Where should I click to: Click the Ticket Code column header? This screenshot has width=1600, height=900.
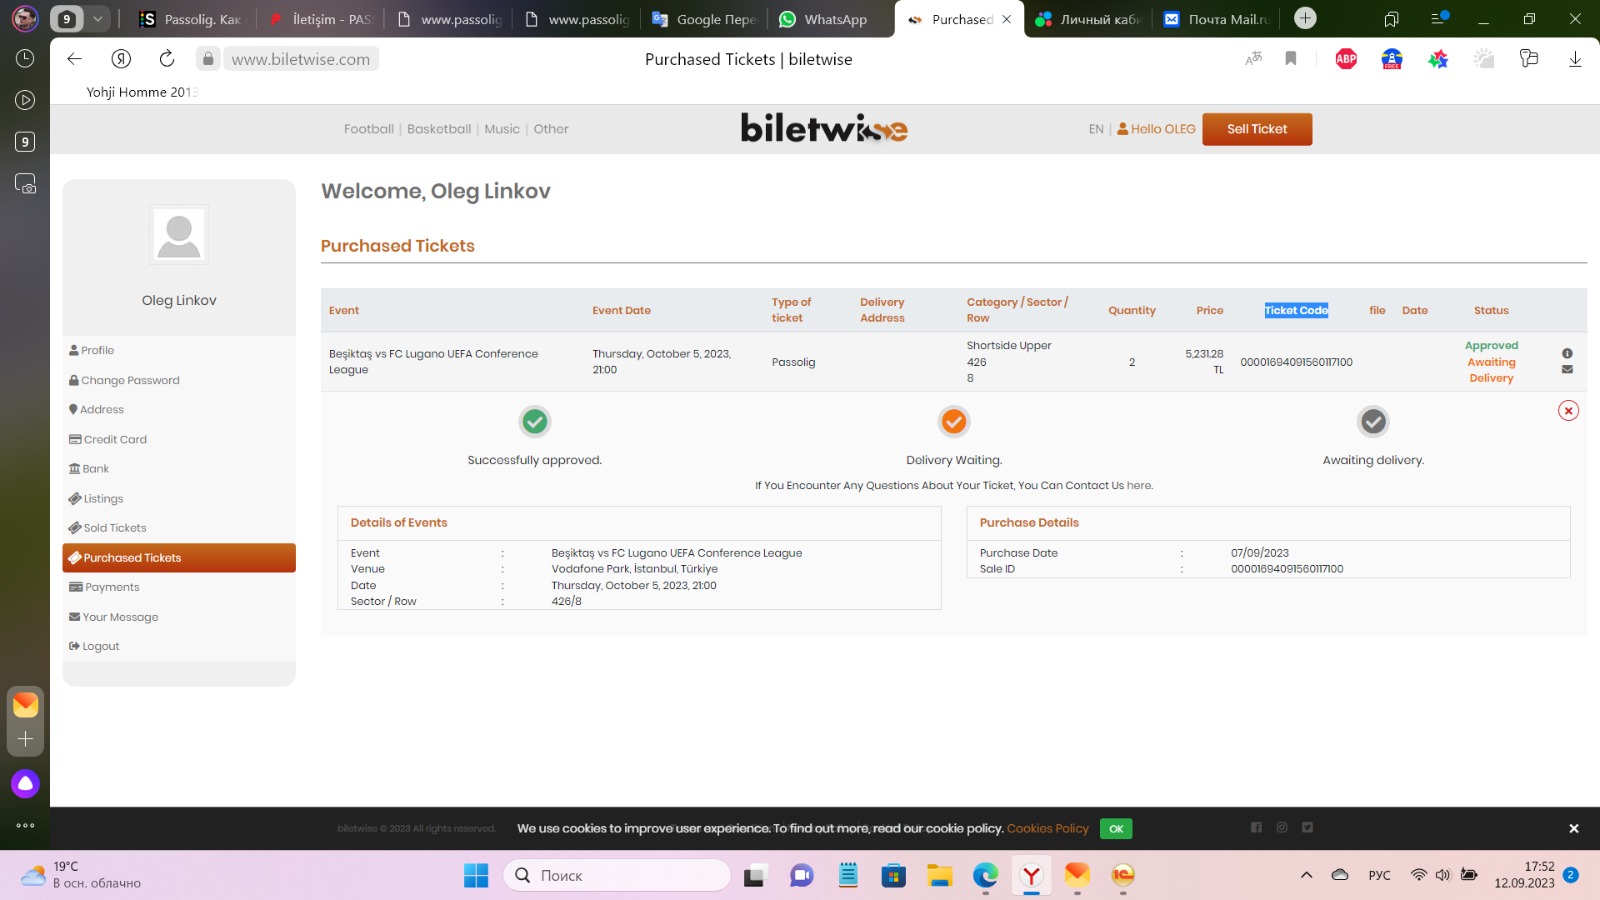click(x=1296, y=311)
